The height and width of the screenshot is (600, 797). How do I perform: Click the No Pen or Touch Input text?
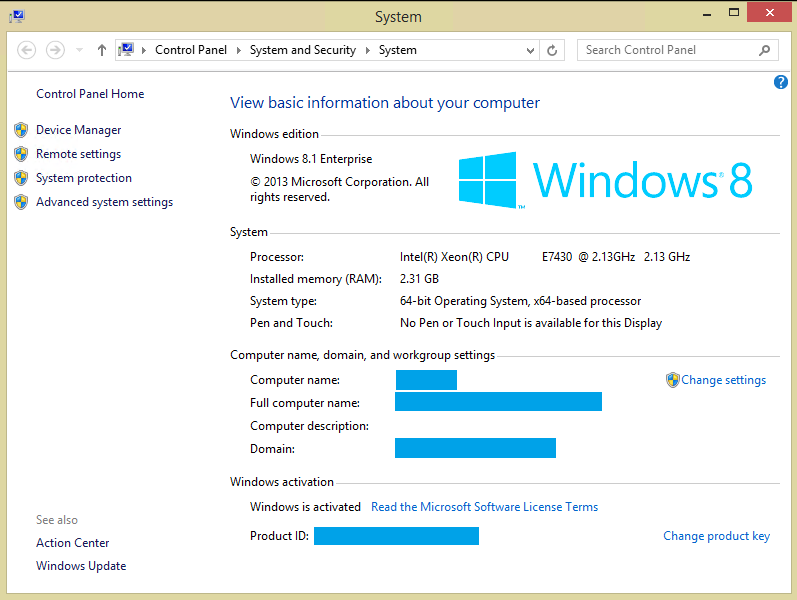tap(531, 323)
